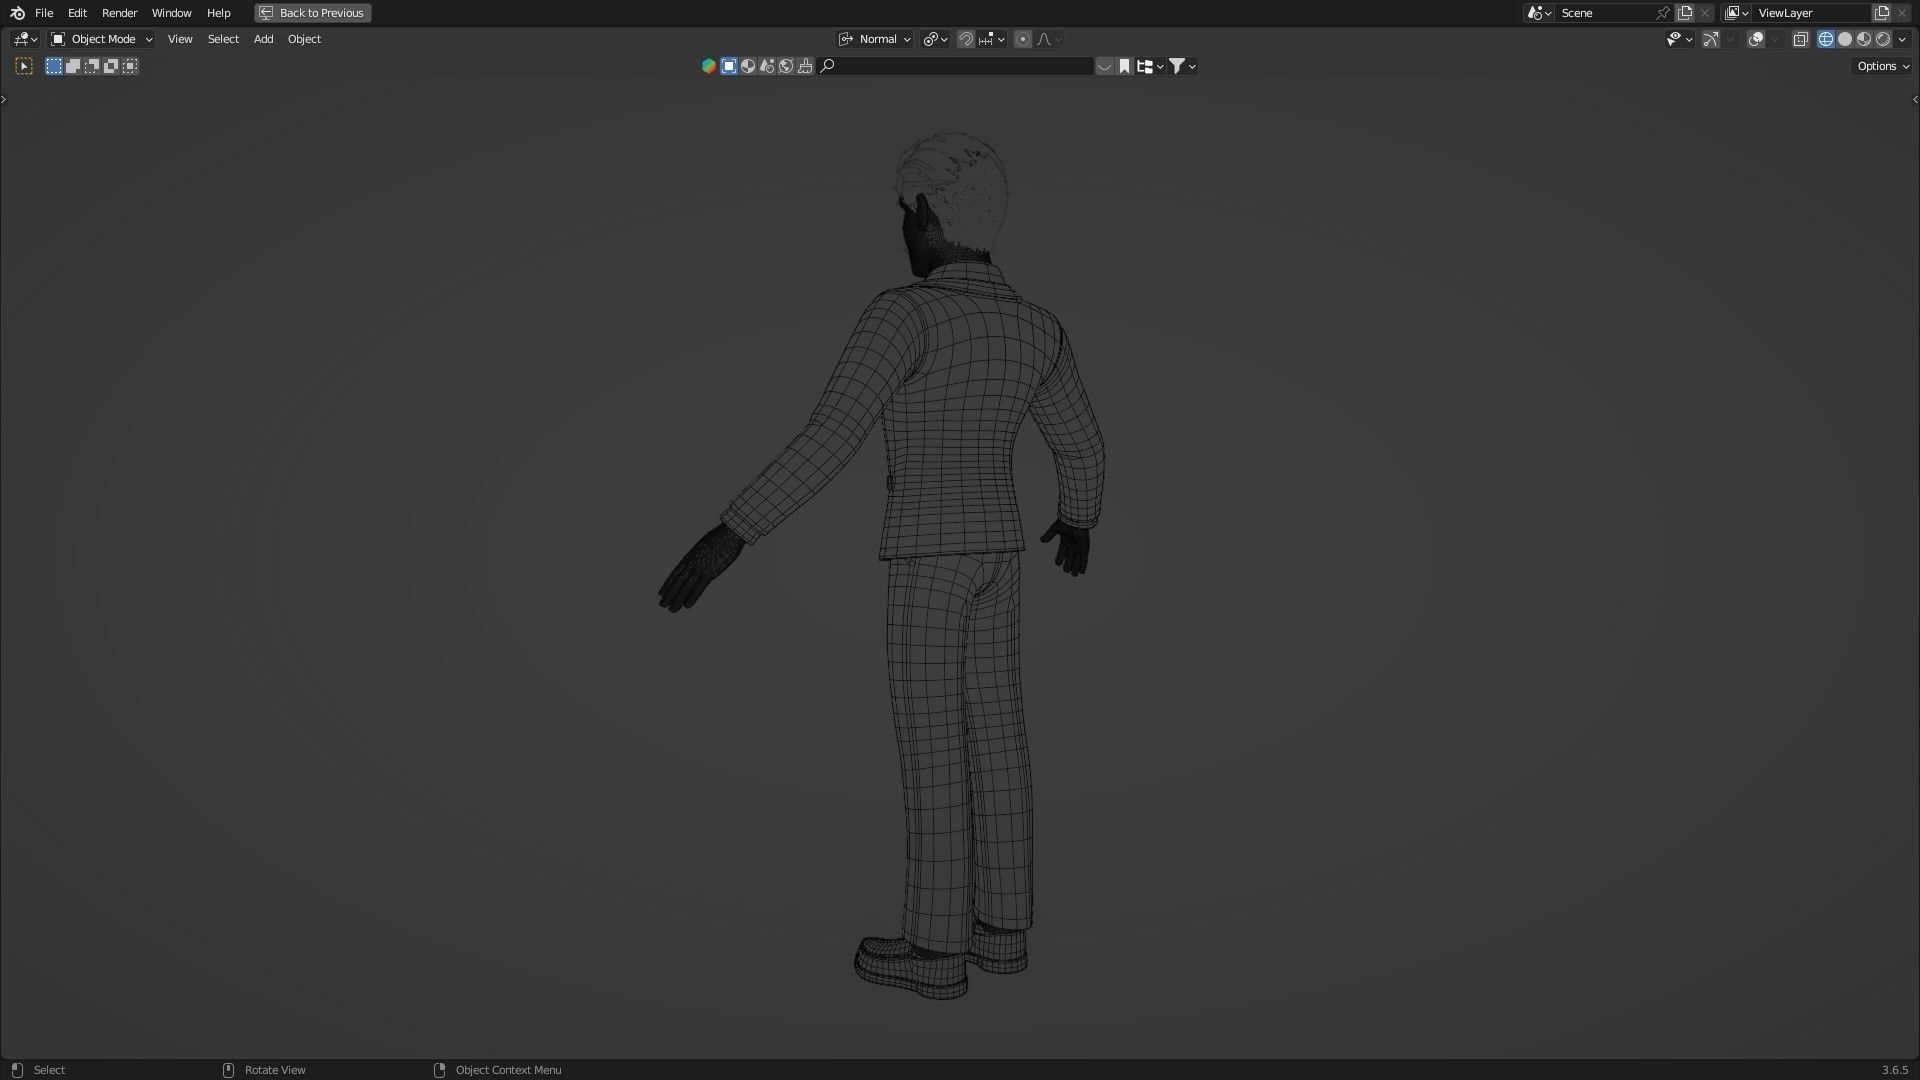Image resolution: width=1920 pixels, height=1080 pixels.
Task: Delete scene with X icon
Action: [1705, 13]
